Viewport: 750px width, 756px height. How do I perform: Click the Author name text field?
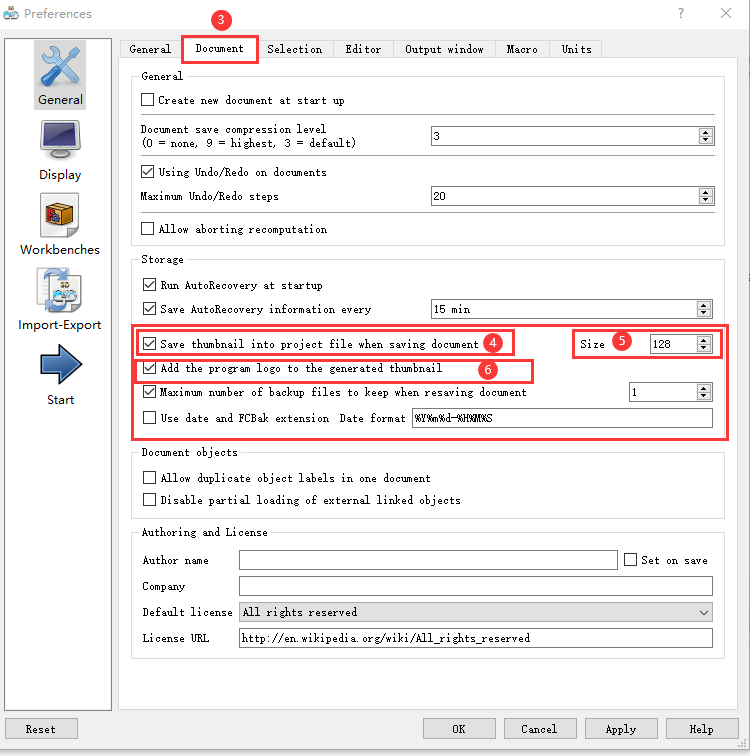(427, 560)
